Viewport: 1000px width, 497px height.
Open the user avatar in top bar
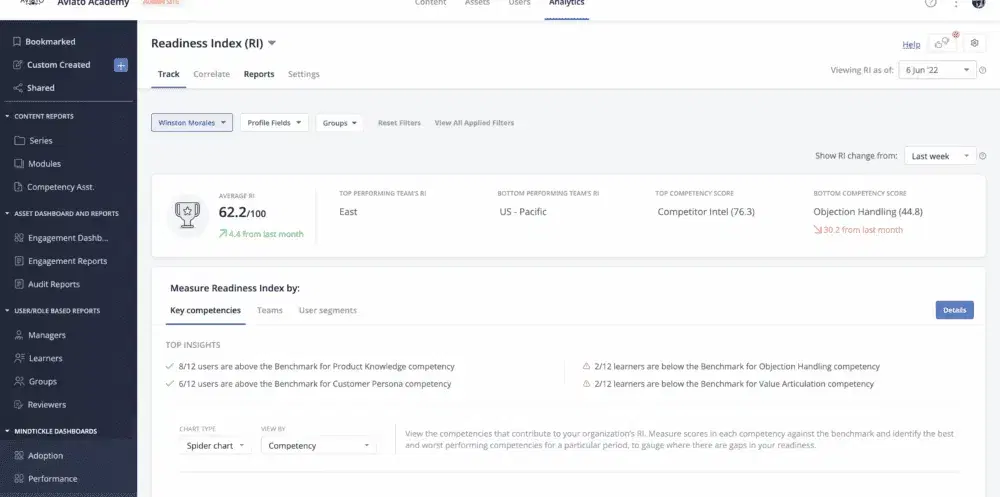[979, 3]
